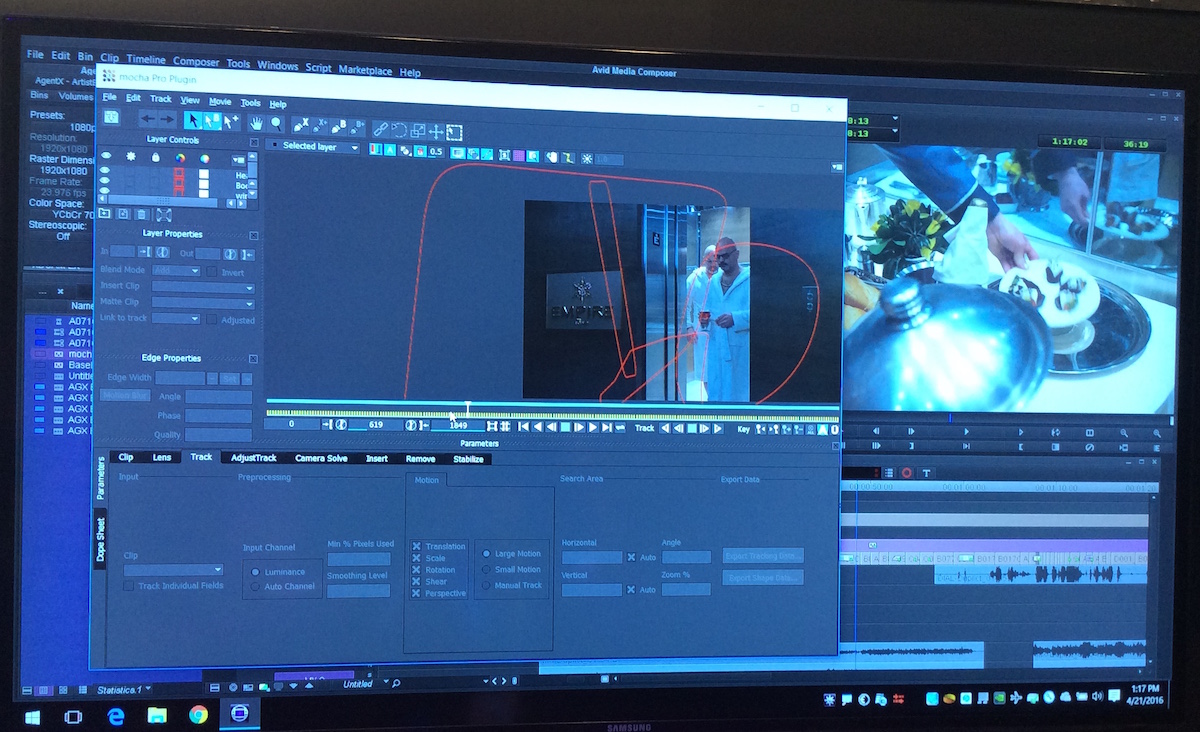The image size is (1200, 732).
Task: Select the Manual Track radio button
Action: tap(486, 584)
